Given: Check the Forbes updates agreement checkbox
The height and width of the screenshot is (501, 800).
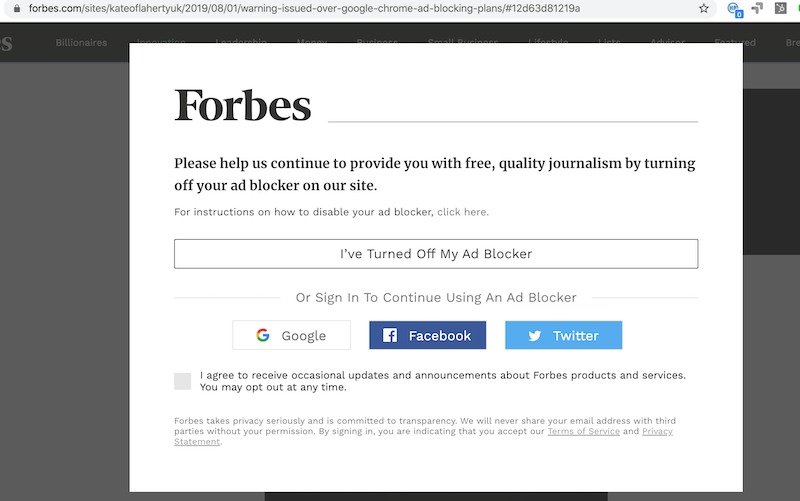Looking at the screenshot, I should click(x=183, y=381).
